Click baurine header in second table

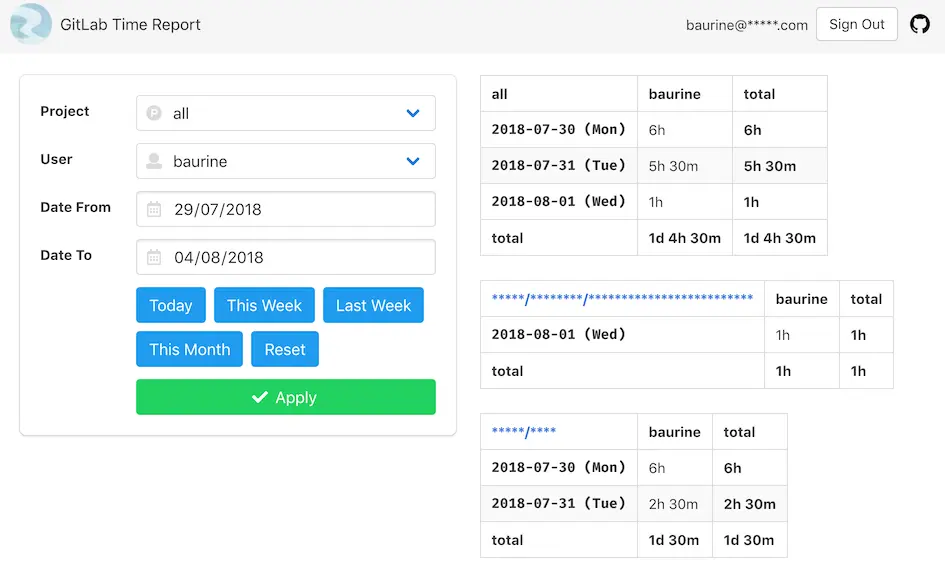802,298
